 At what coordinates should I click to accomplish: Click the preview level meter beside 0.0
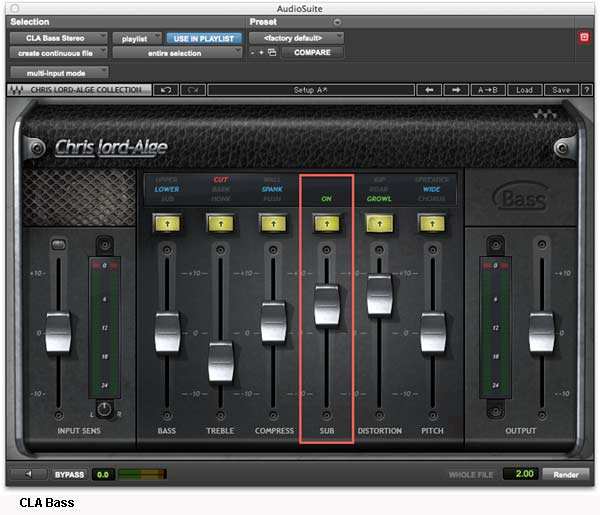coord(142,474)
